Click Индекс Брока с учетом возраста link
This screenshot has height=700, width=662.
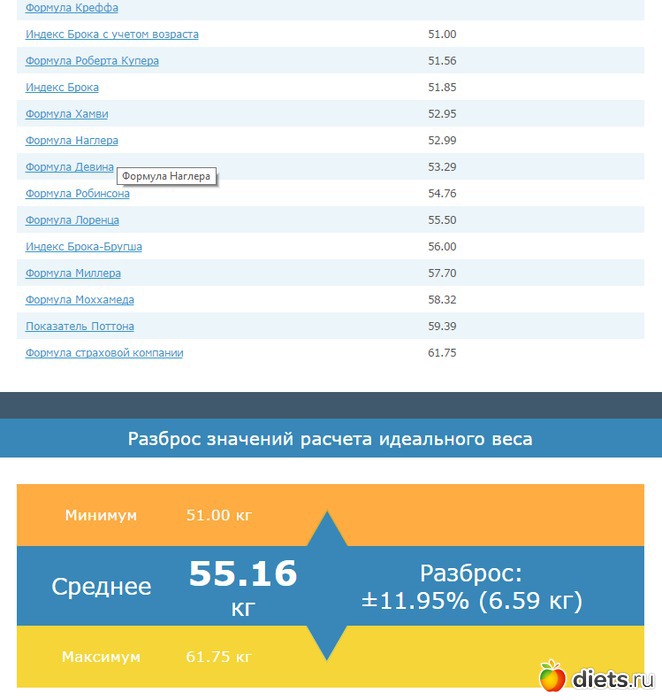[x=111, y=34]
